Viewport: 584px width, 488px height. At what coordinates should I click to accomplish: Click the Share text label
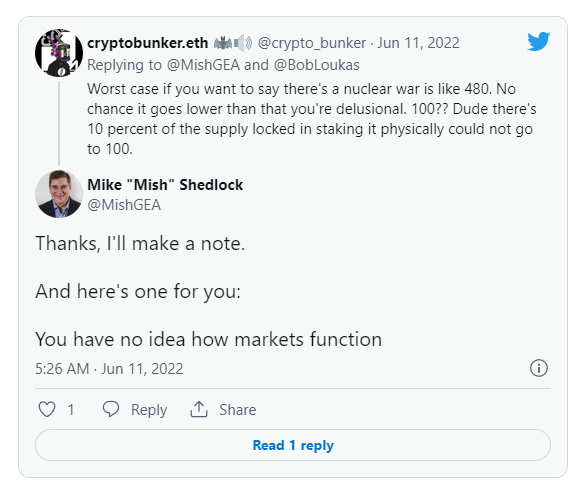[238, 410]
